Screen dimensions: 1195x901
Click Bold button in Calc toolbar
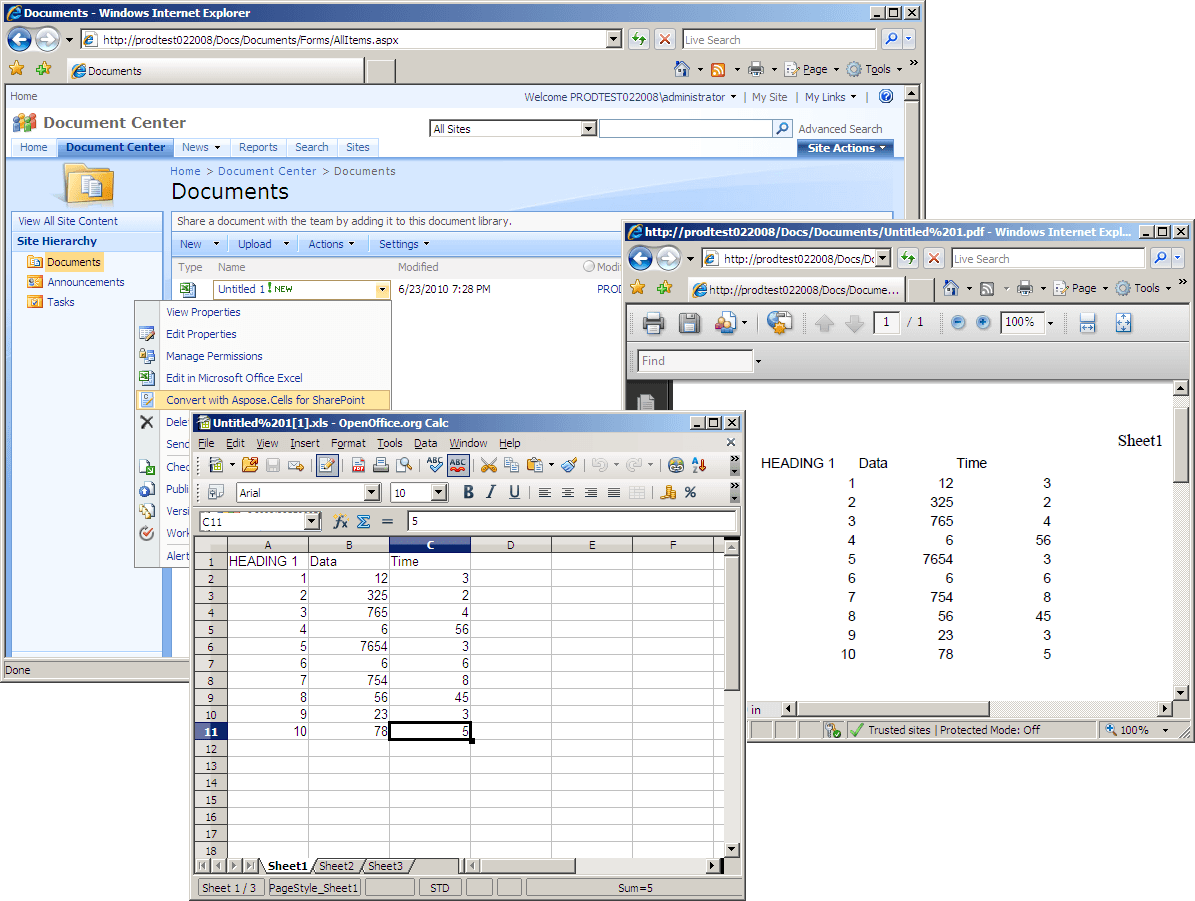pyautogui.click(x=469, y=492)
